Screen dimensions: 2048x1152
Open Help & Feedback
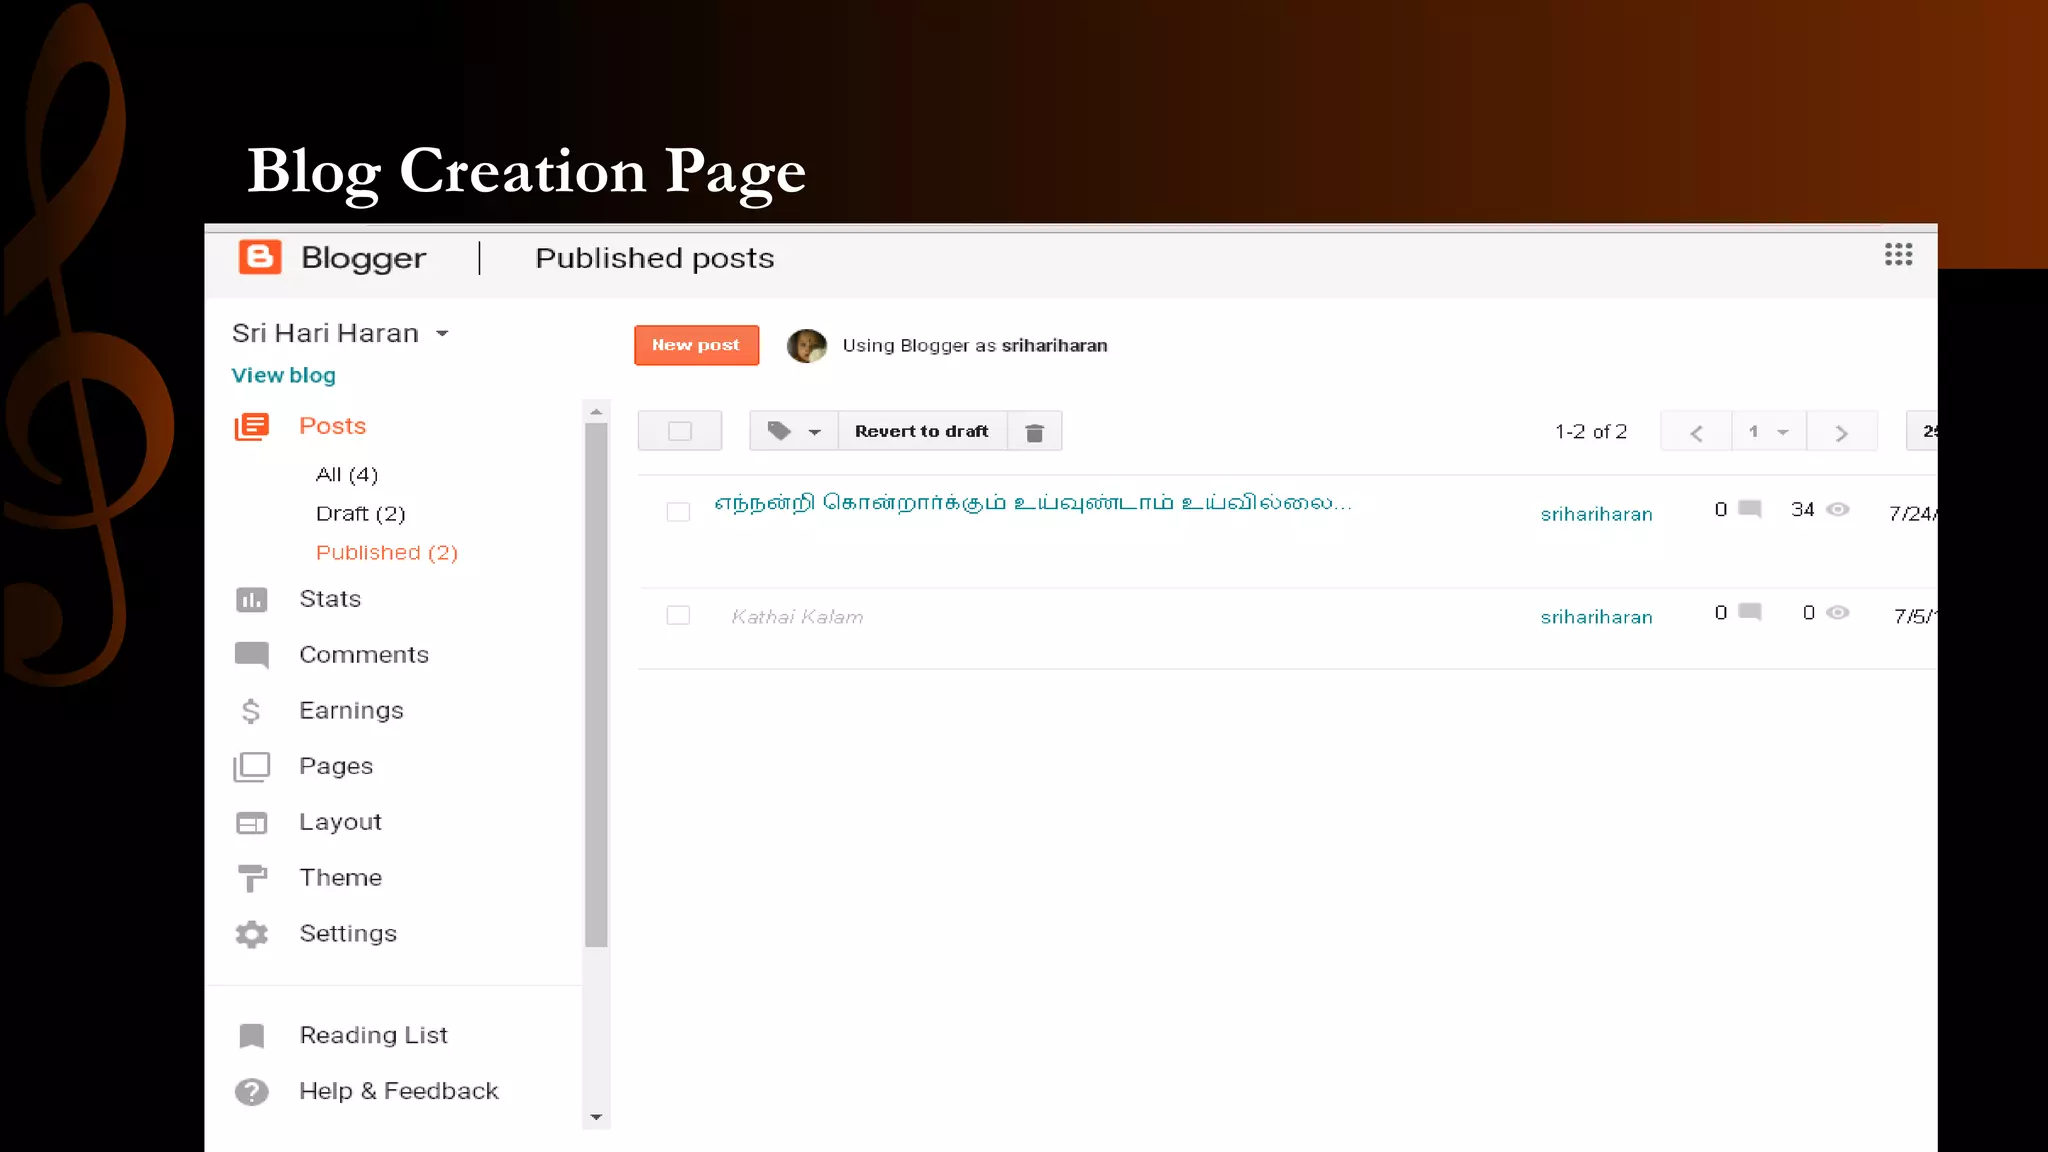(x=398, y=1092)
